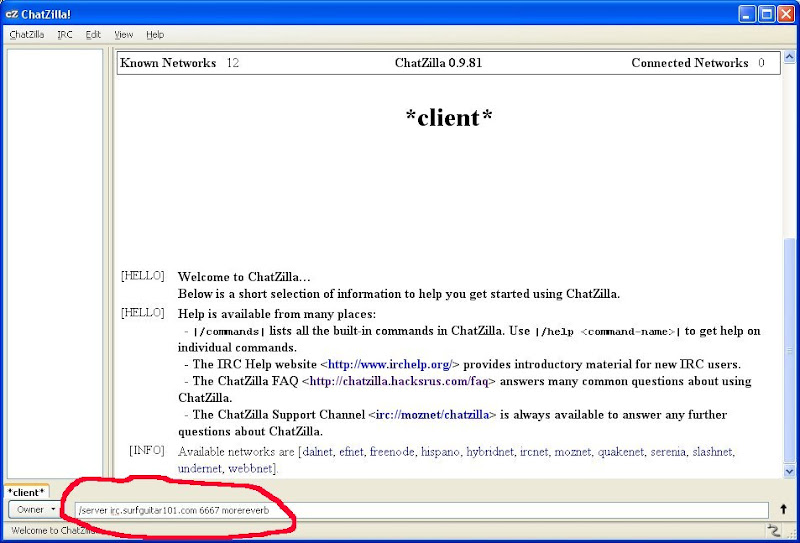This screenshot has height=543, width=800.
Task: Click the ChatZilla cZ title bar icon
Action: tap(11, 14)
